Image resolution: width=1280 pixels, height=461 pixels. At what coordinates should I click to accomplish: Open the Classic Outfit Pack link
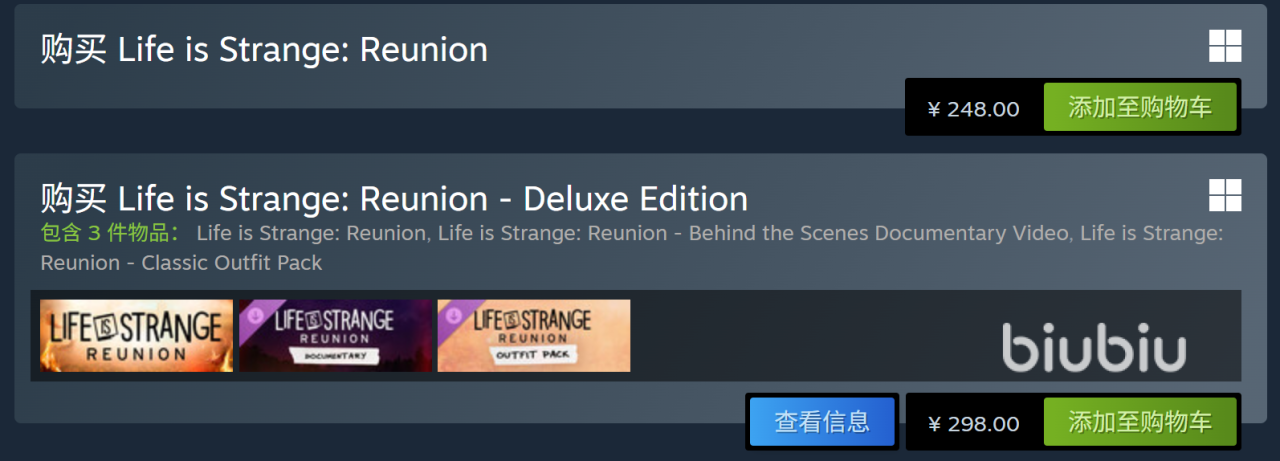[232, 263]
